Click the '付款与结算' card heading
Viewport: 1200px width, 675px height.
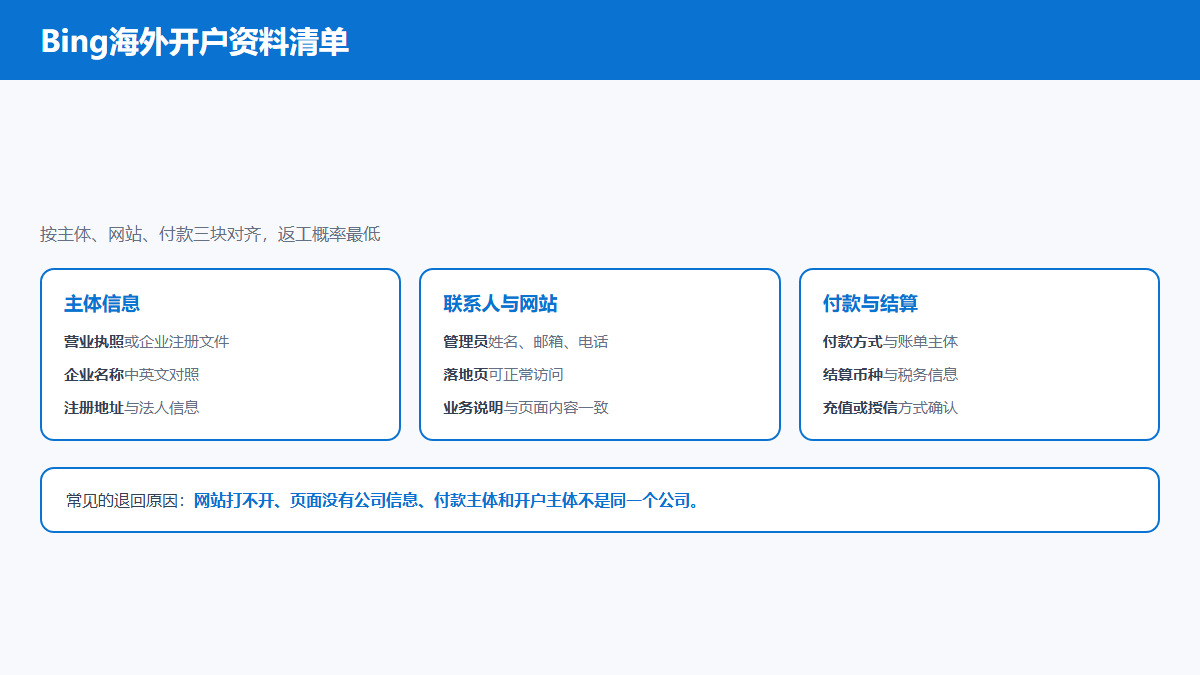[x=870, y=303]
